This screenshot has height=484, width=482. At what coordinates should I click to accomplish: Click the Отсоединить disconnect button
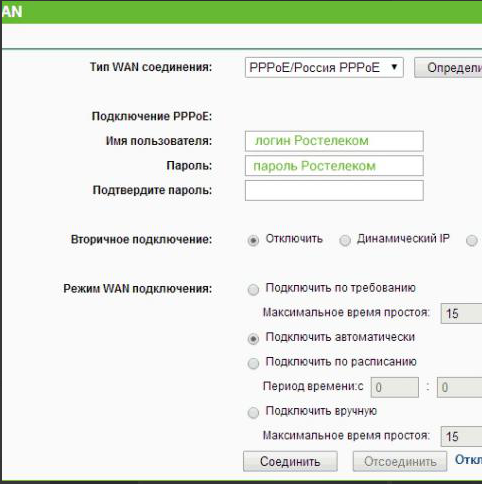tap(400, 462)
